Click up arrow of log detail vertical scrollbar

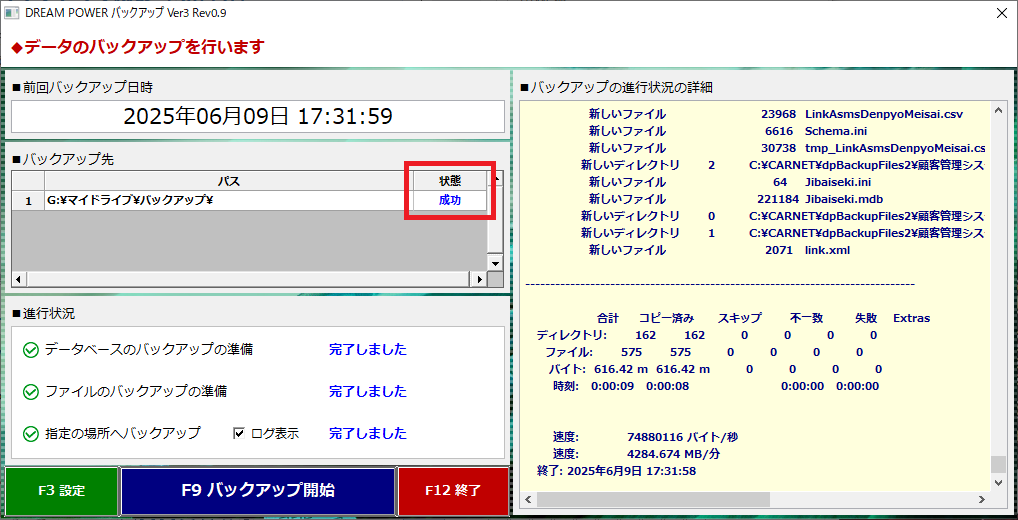[x=998, y=109]
